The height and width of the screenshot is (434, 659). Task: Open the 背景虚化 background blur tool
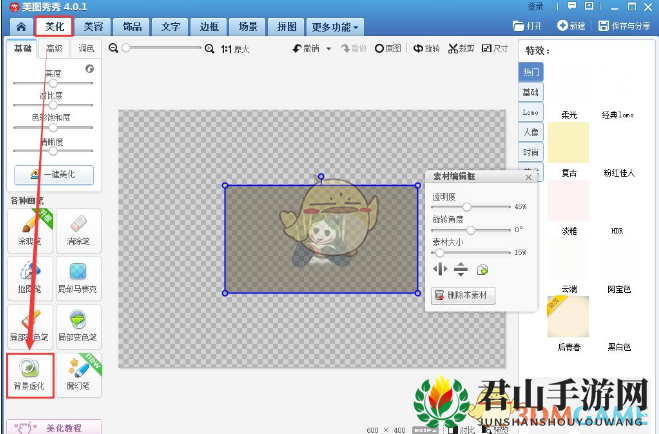pyautogui.click(x=30, y=375)
